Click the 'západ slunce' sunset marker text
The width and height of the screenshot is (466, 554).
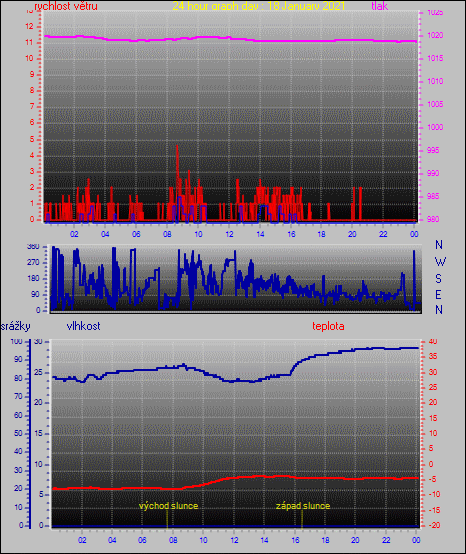pos(303,506)
